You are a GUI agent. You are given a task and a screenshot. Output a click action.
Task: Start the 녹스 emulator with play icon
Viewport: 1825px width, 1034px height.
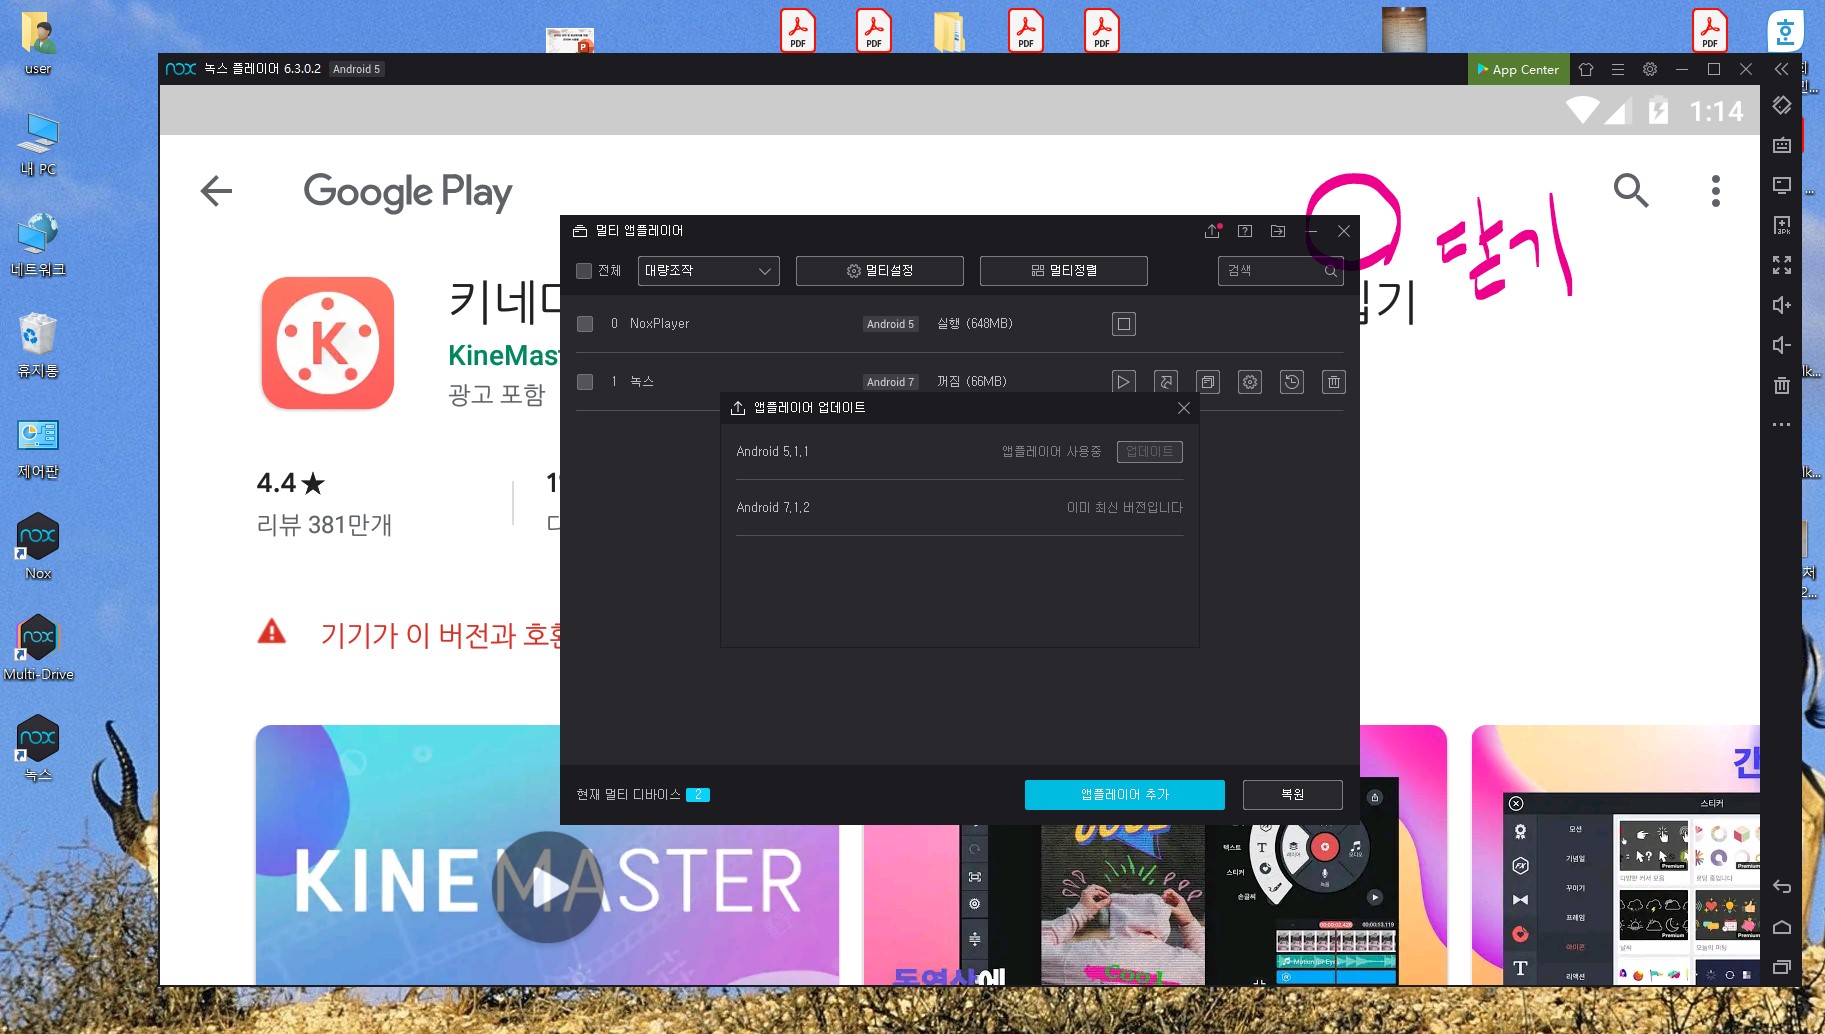[x=1124, y=382]
